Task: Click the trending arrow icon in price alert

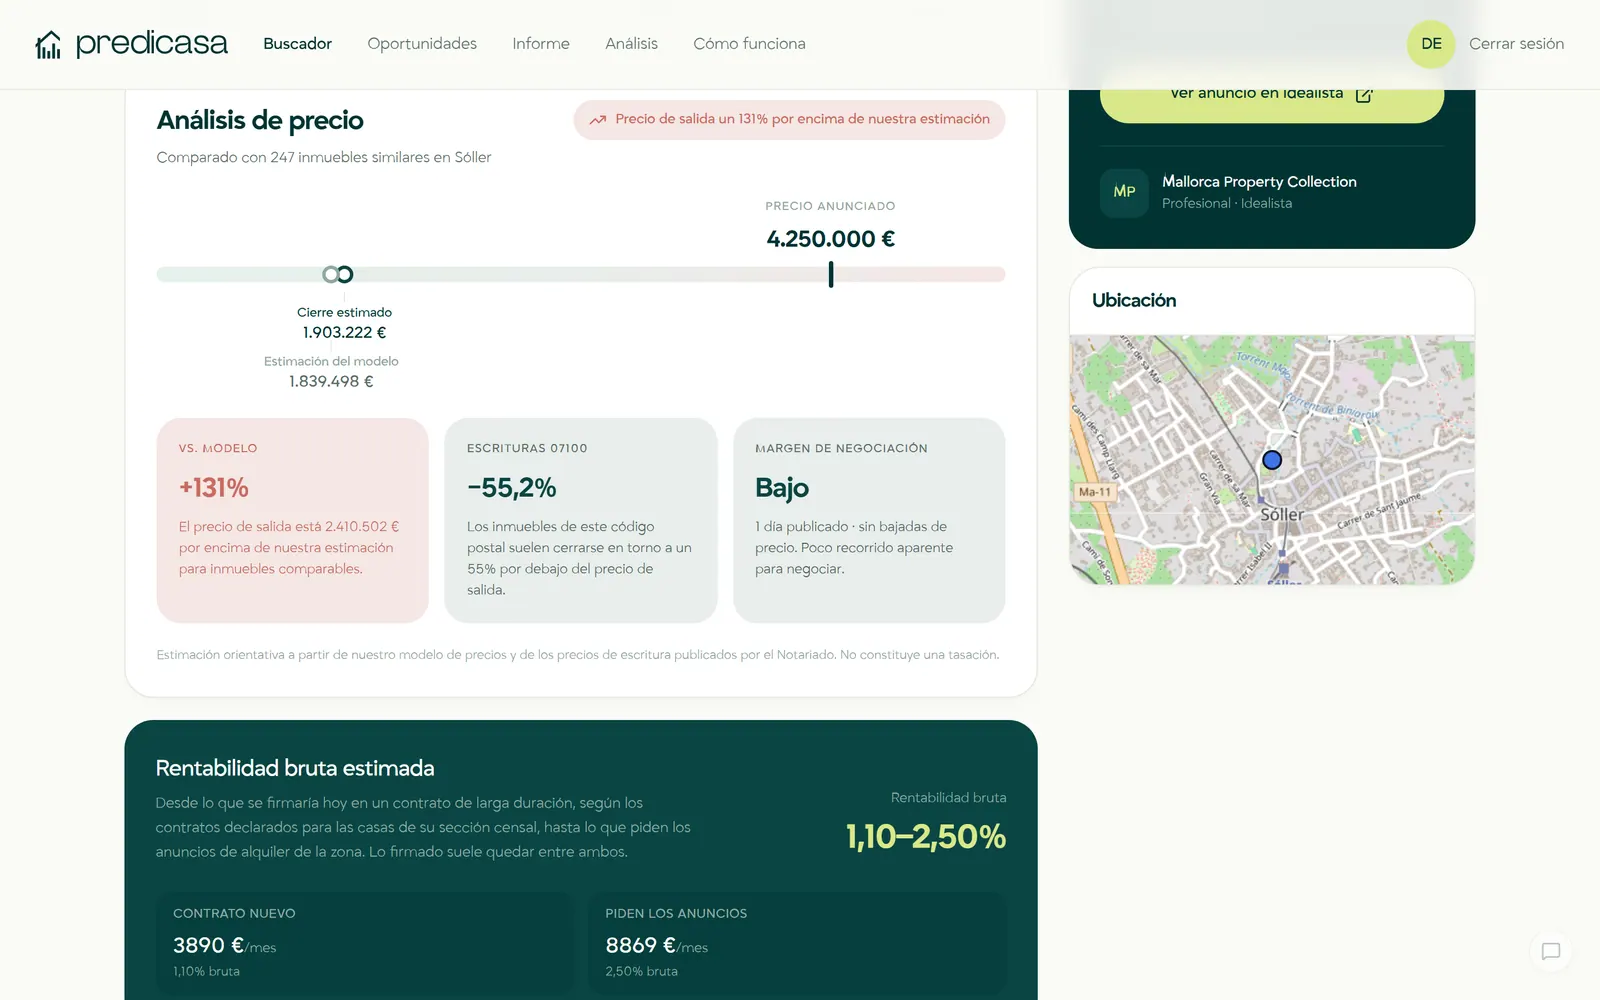Action: coord(598,119)
